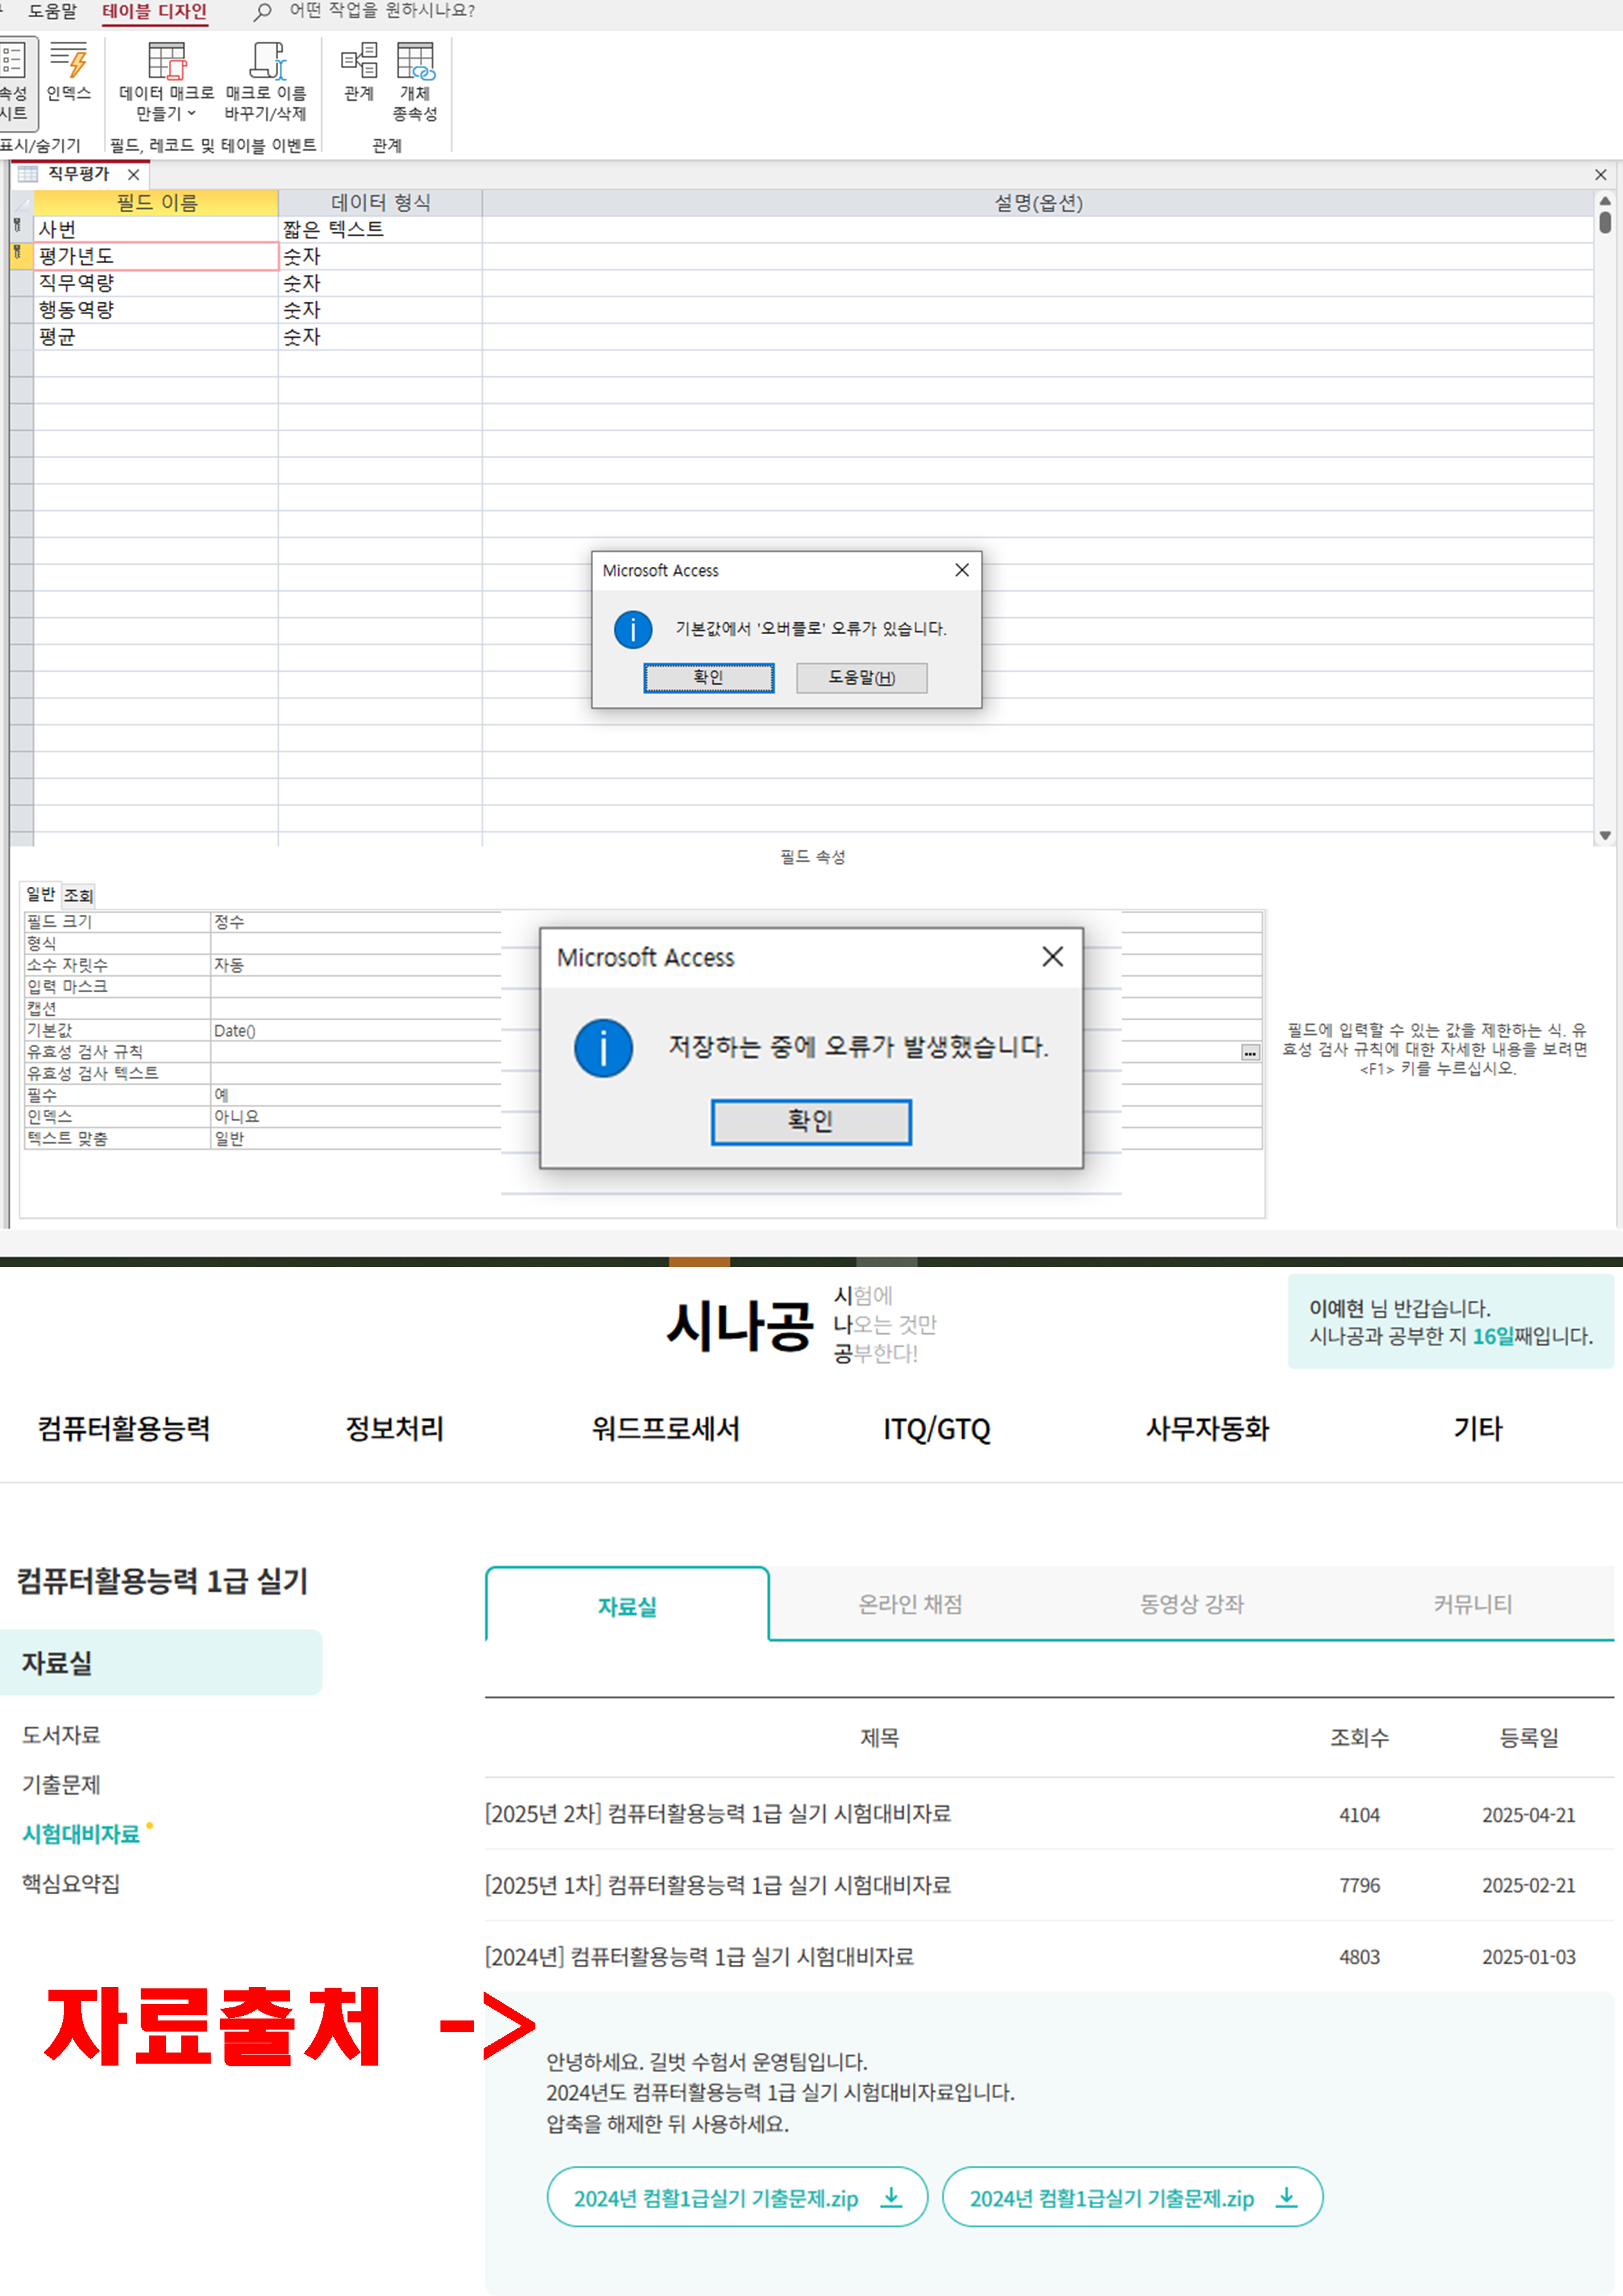Open the 온라인 채점 tab
Viewport: 1623px width, 2296px height.
pyautogui.click(x=910, y=1604)
